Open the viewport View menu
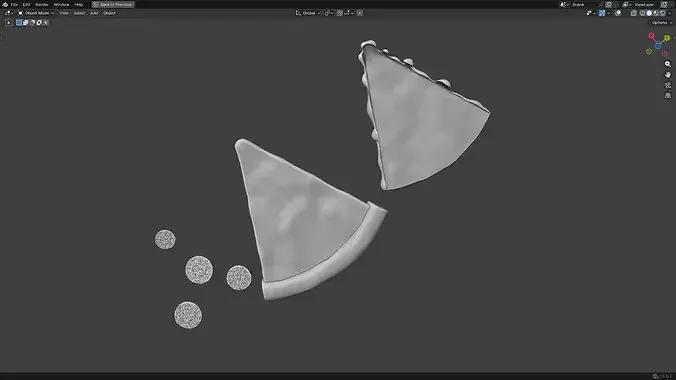Screen dimensions: 676x380 [x=64, y=13]
